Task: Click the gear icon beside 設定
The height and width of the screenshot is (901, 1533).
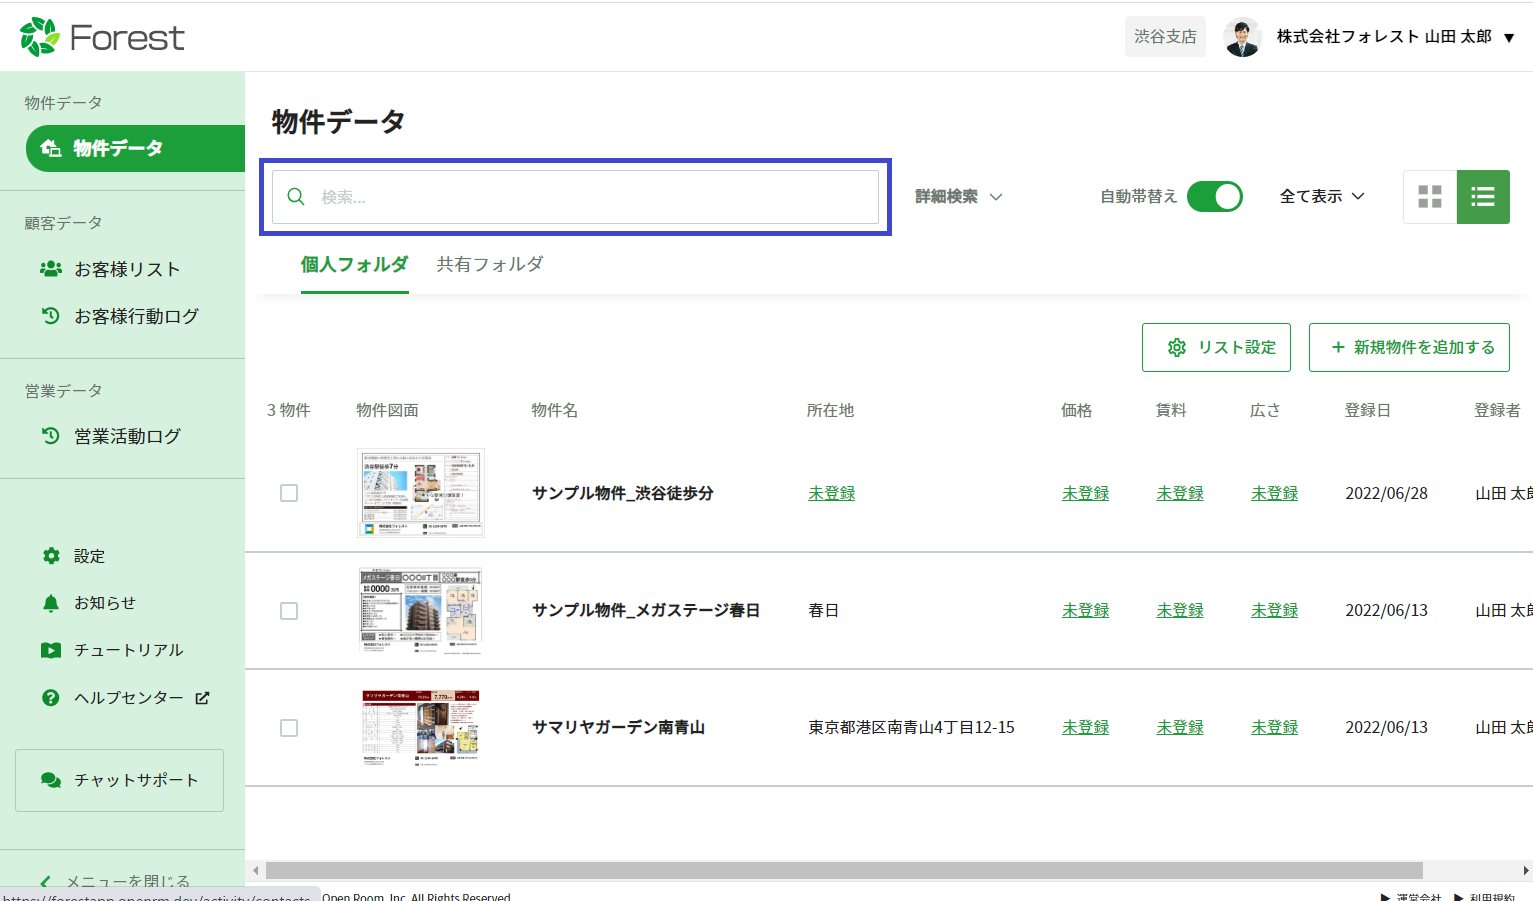Action: (x=51, y=556)
